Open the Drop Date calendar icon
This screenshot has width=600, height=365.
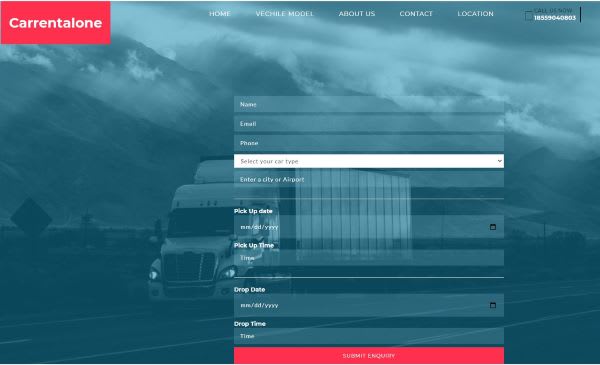(493, 305)
